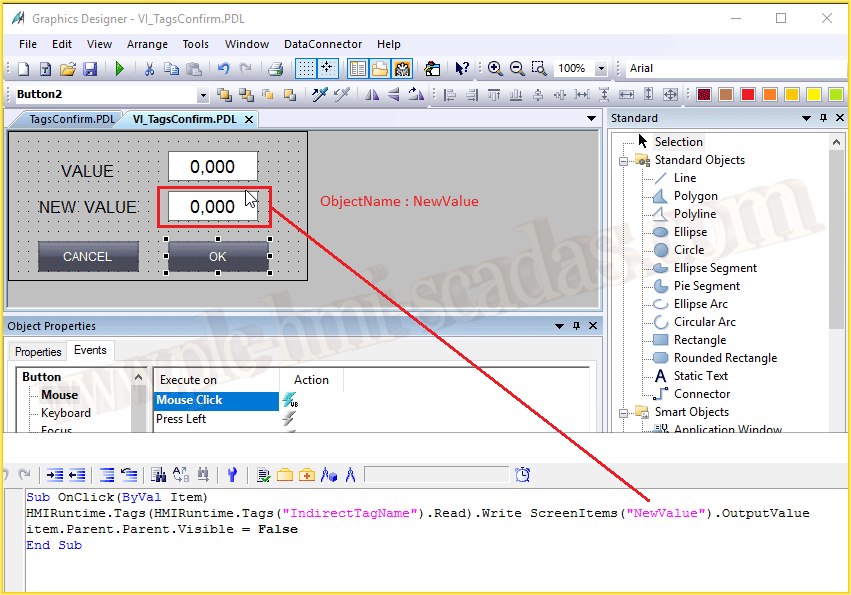The image size is (851, 595).
Task: Click the What's This help pointer icon
Action: click(462, 69)
